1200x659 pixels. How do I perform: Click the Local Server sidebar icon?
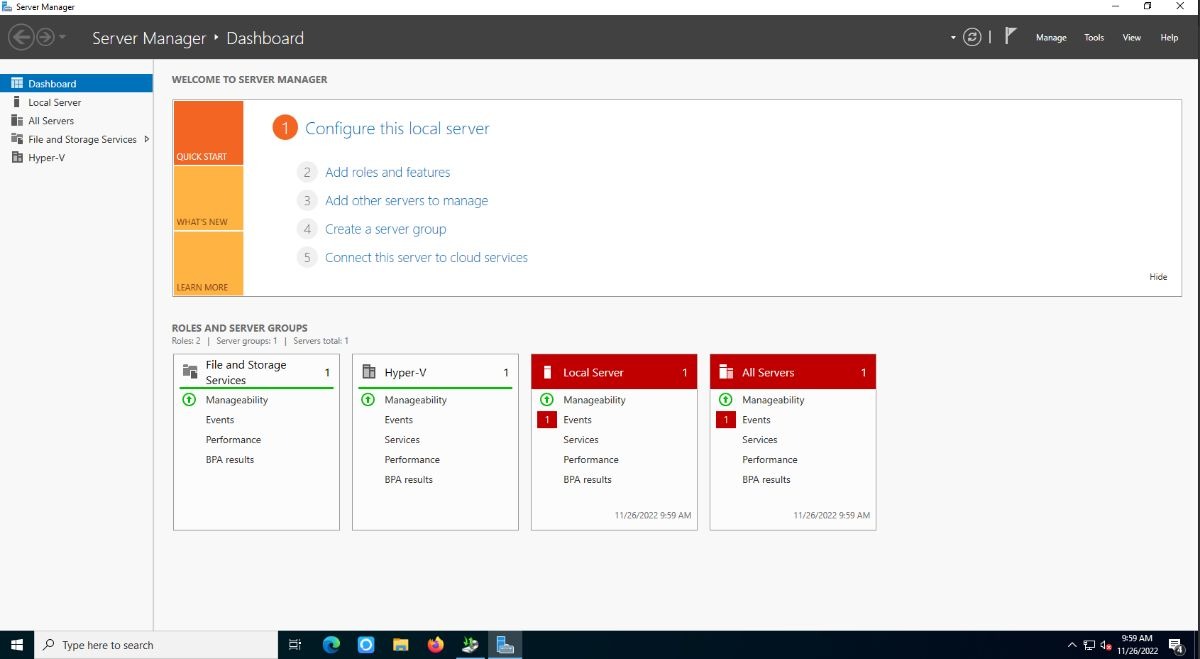pyautogui.click(x=17, y=102)
